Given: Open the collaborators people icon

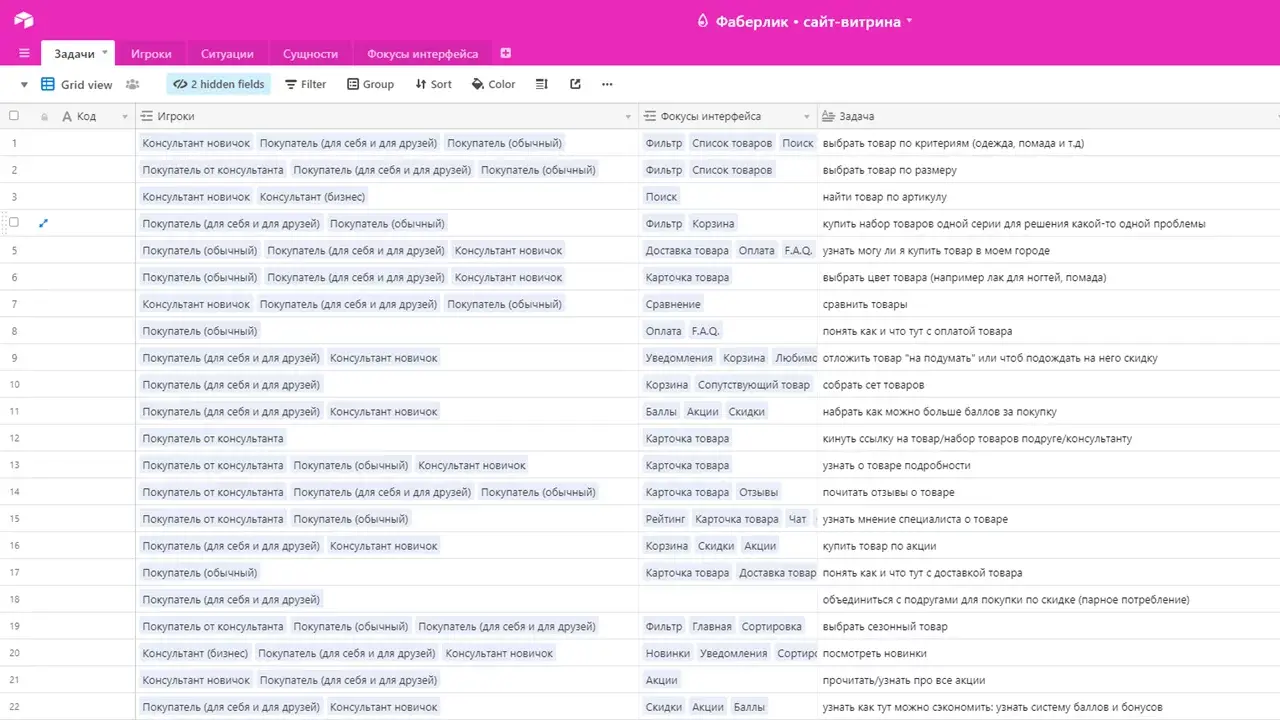Looking at the screenshot, I should [132, 84].
